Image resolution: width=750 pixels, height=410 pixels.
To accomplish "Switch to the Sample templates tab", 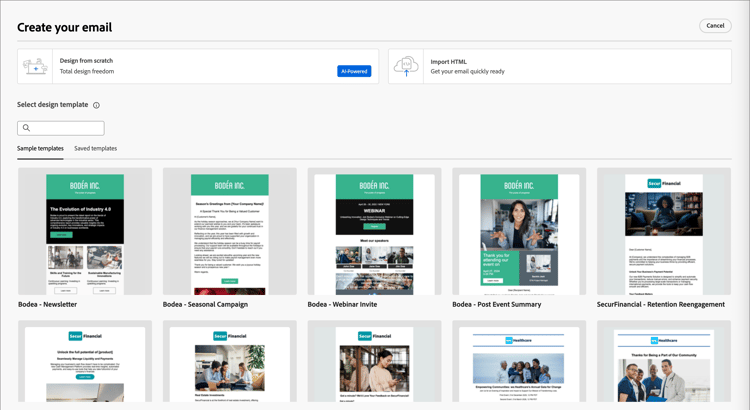I will (x=40, y=148).
